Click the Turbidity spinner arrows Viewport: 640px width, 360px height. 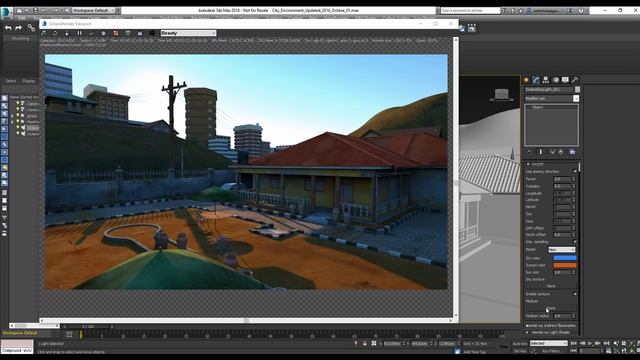tap(574, 186)
